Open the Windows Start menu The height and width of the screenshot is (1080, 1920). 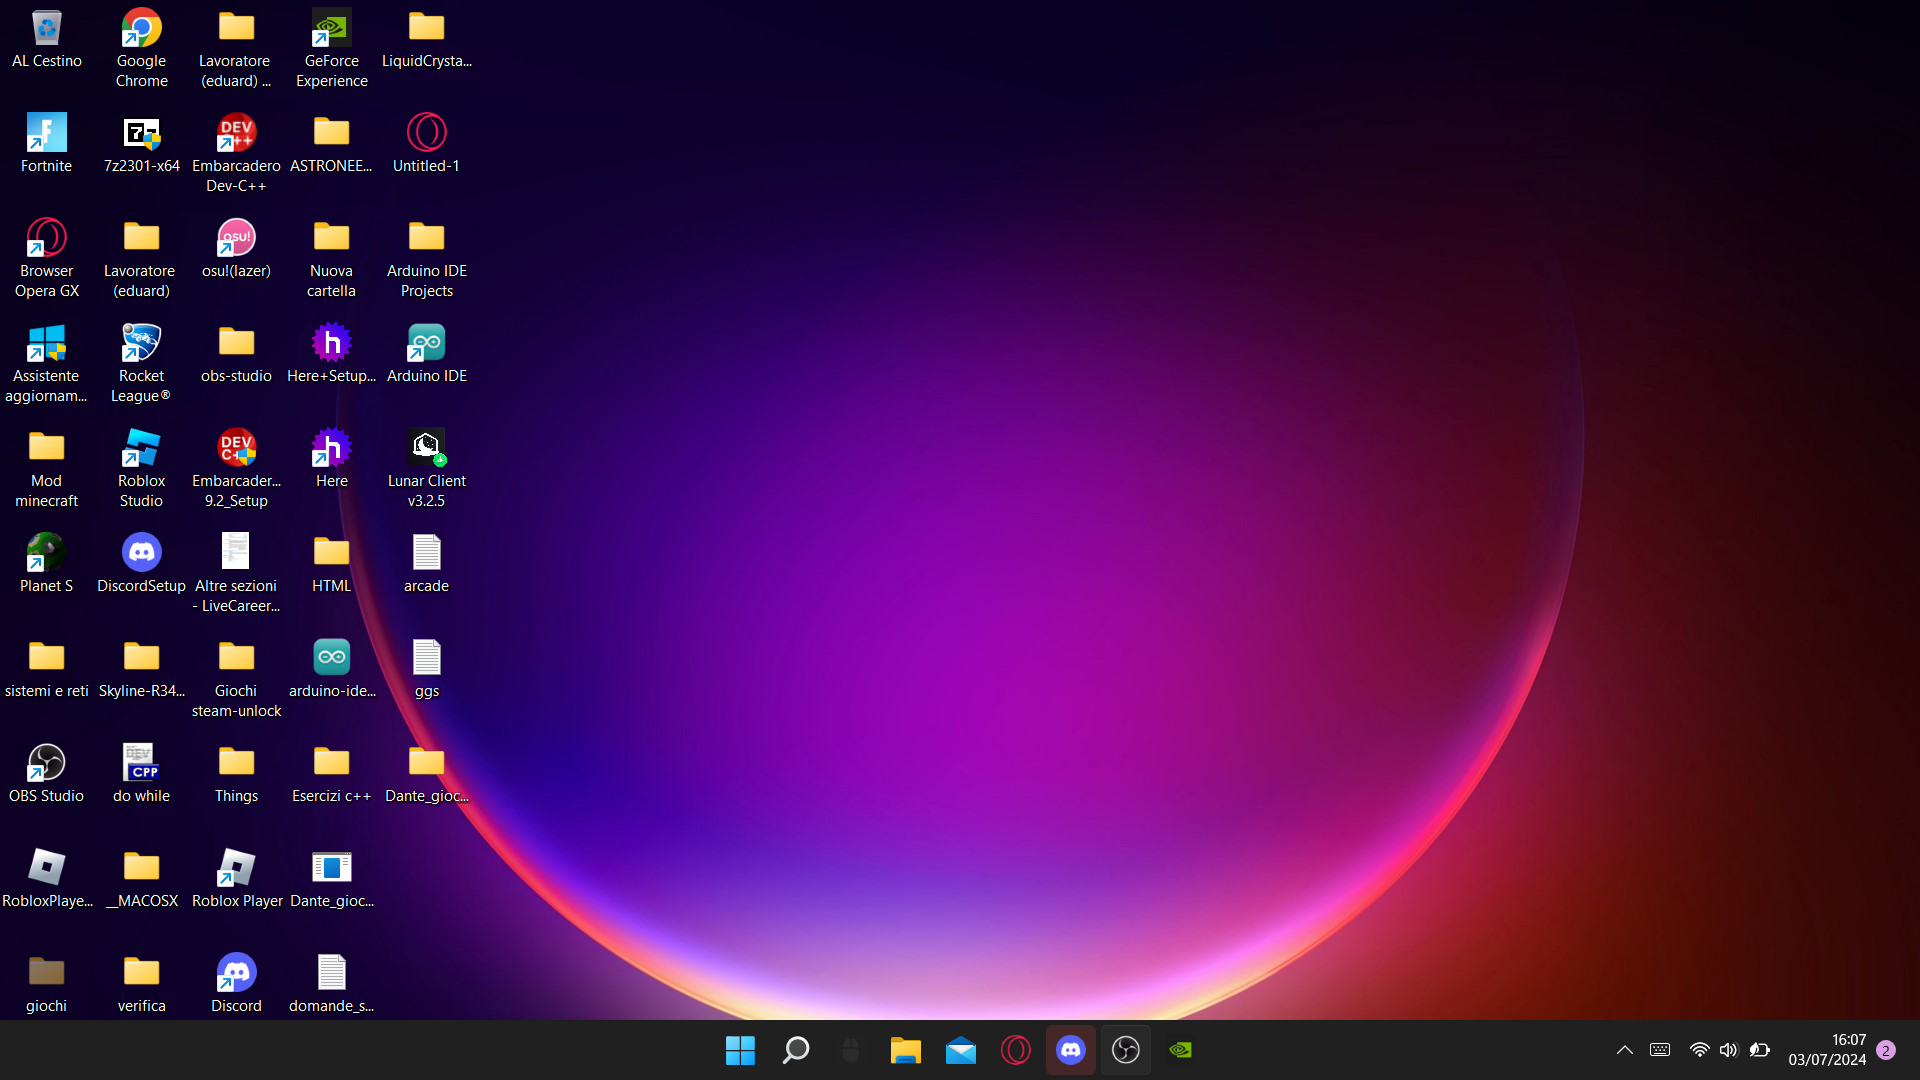click(740, 1050)
